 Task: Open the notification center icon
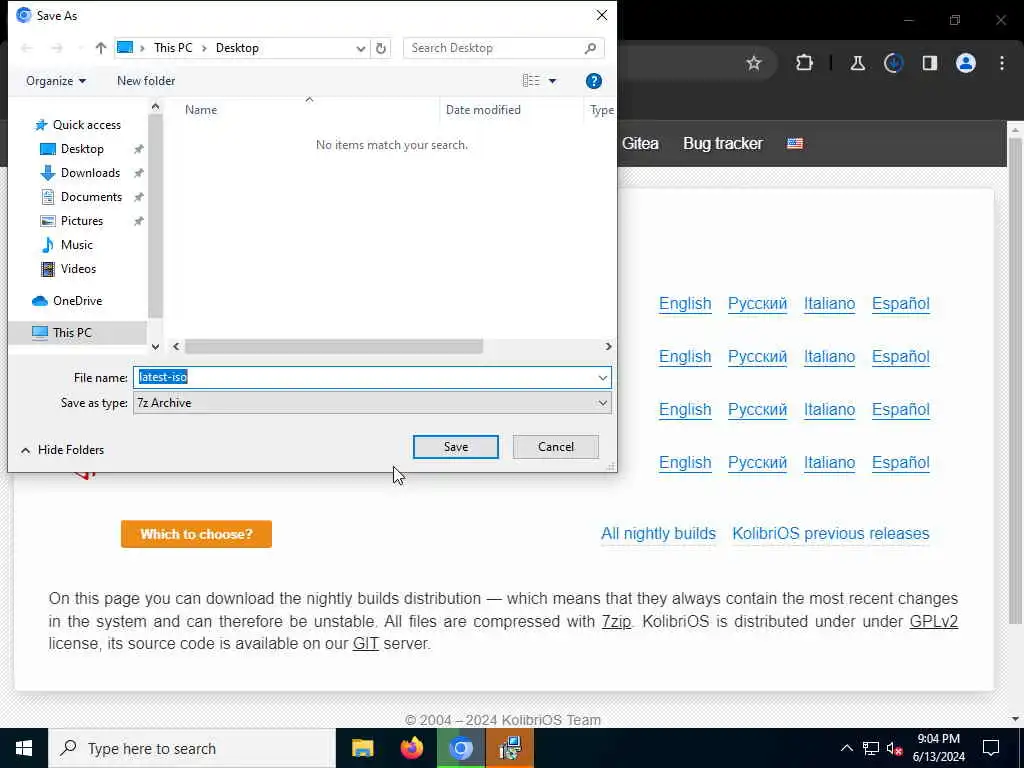click(x=991, y=748)
